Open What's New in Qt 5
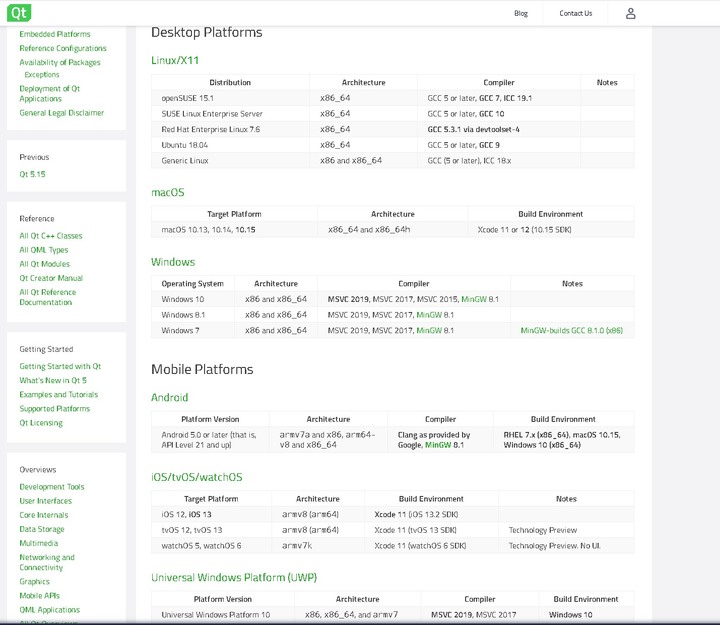Image resolution: width=720 pixels, height=625 pixels. pos(53,381)
